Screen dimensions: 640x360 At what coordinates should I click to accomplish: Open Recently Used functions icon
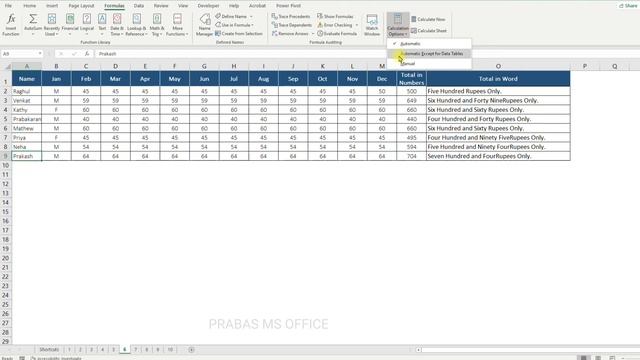51,19
